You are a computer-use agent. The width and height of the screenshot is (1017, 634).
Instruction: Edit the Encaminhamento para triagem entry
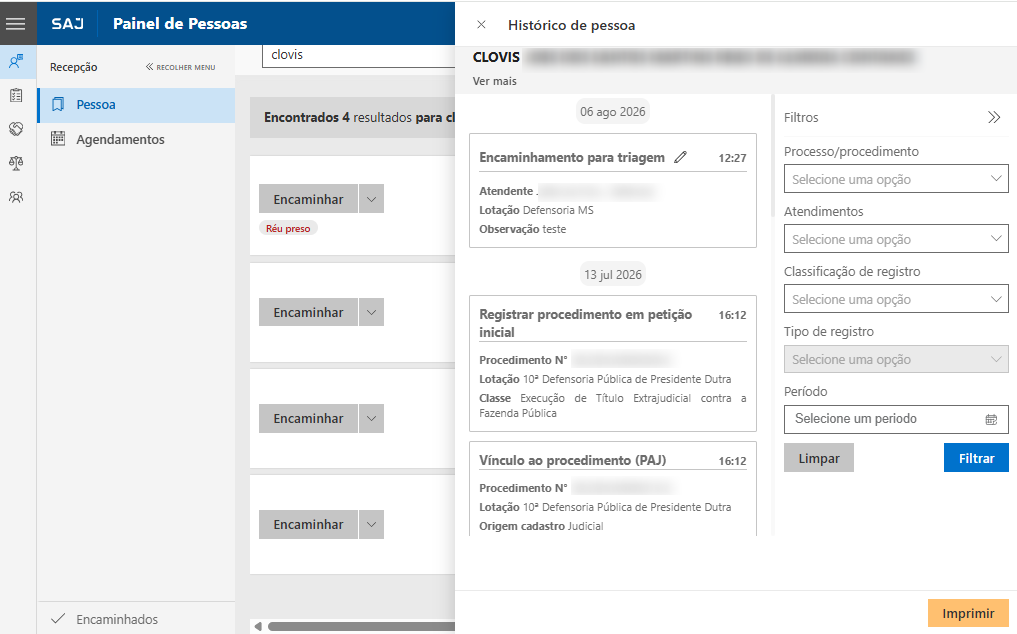[x=680, y=157]
